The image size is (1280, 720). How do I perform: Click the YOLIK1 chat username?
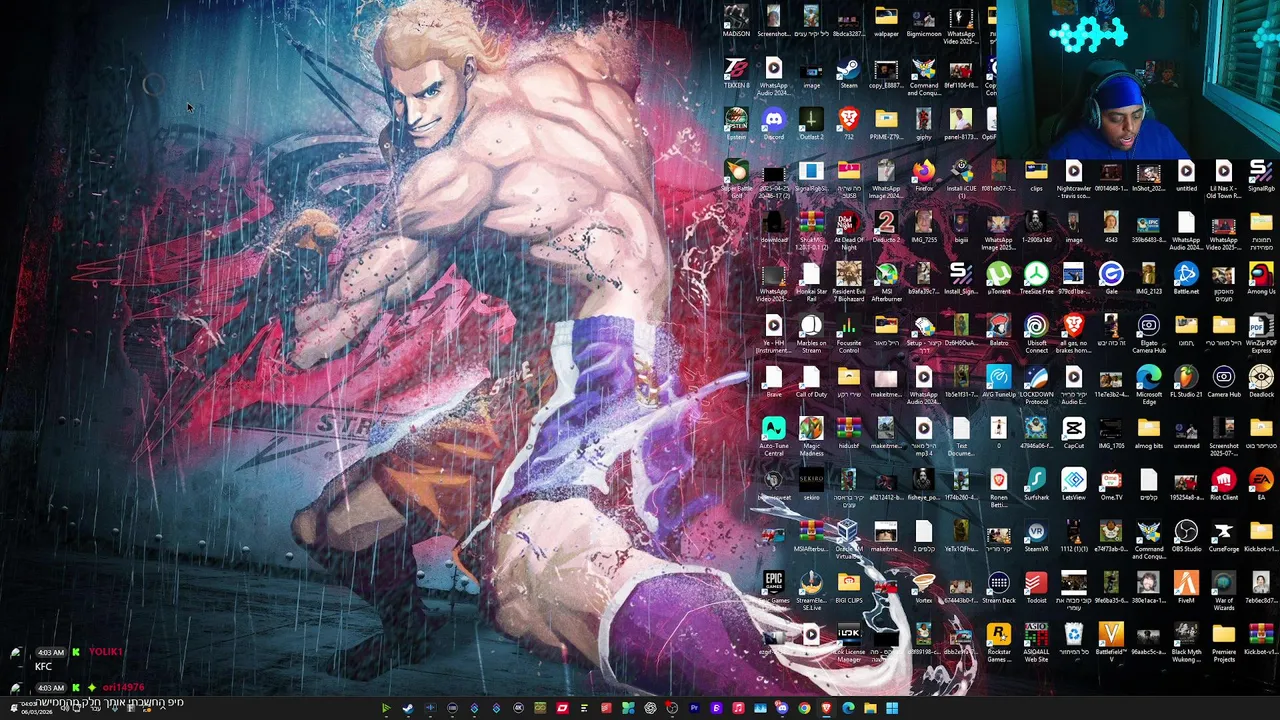[x=105, y=652]
